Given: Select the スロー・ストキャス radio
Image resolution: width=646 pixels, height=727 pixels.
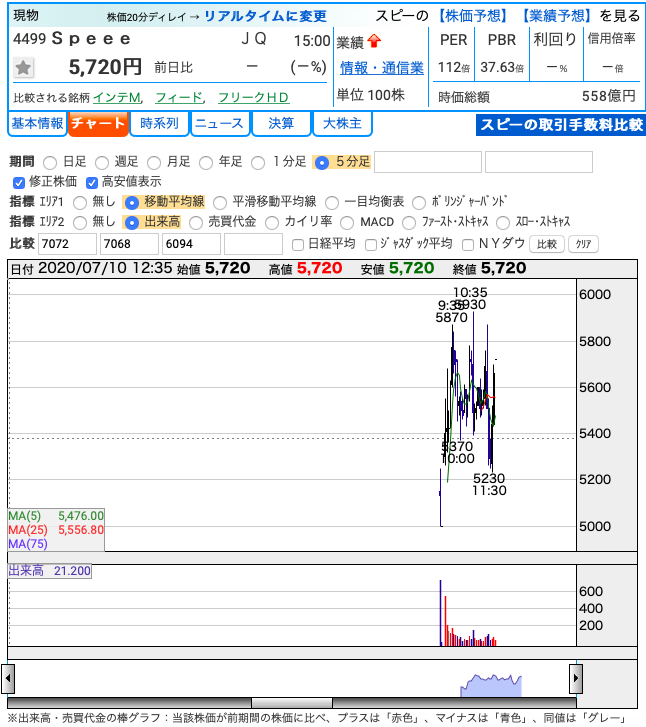Looking at the screenshot, I should tap(503, 223).
